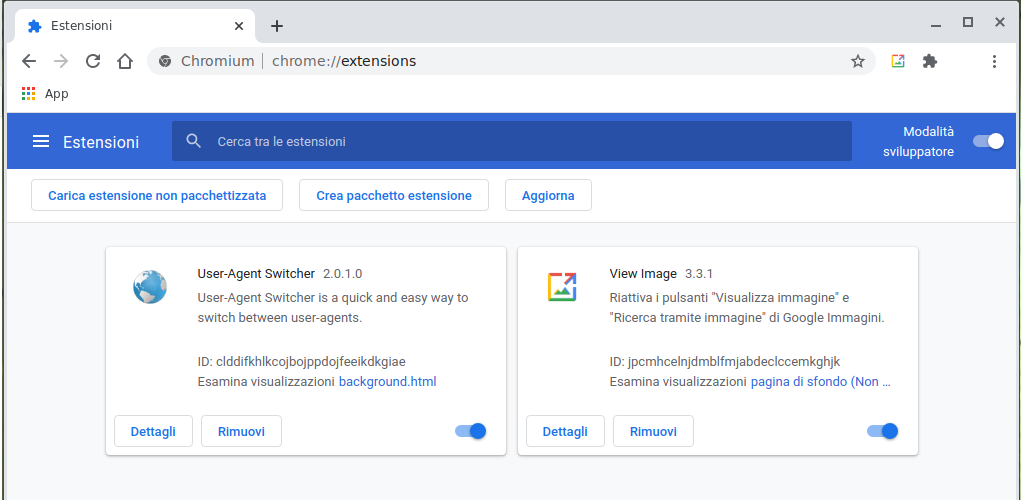This screenshot has height=500, width=1021.
Task: Click Rimuovi for View Image
Action: [x=653, y=431]
